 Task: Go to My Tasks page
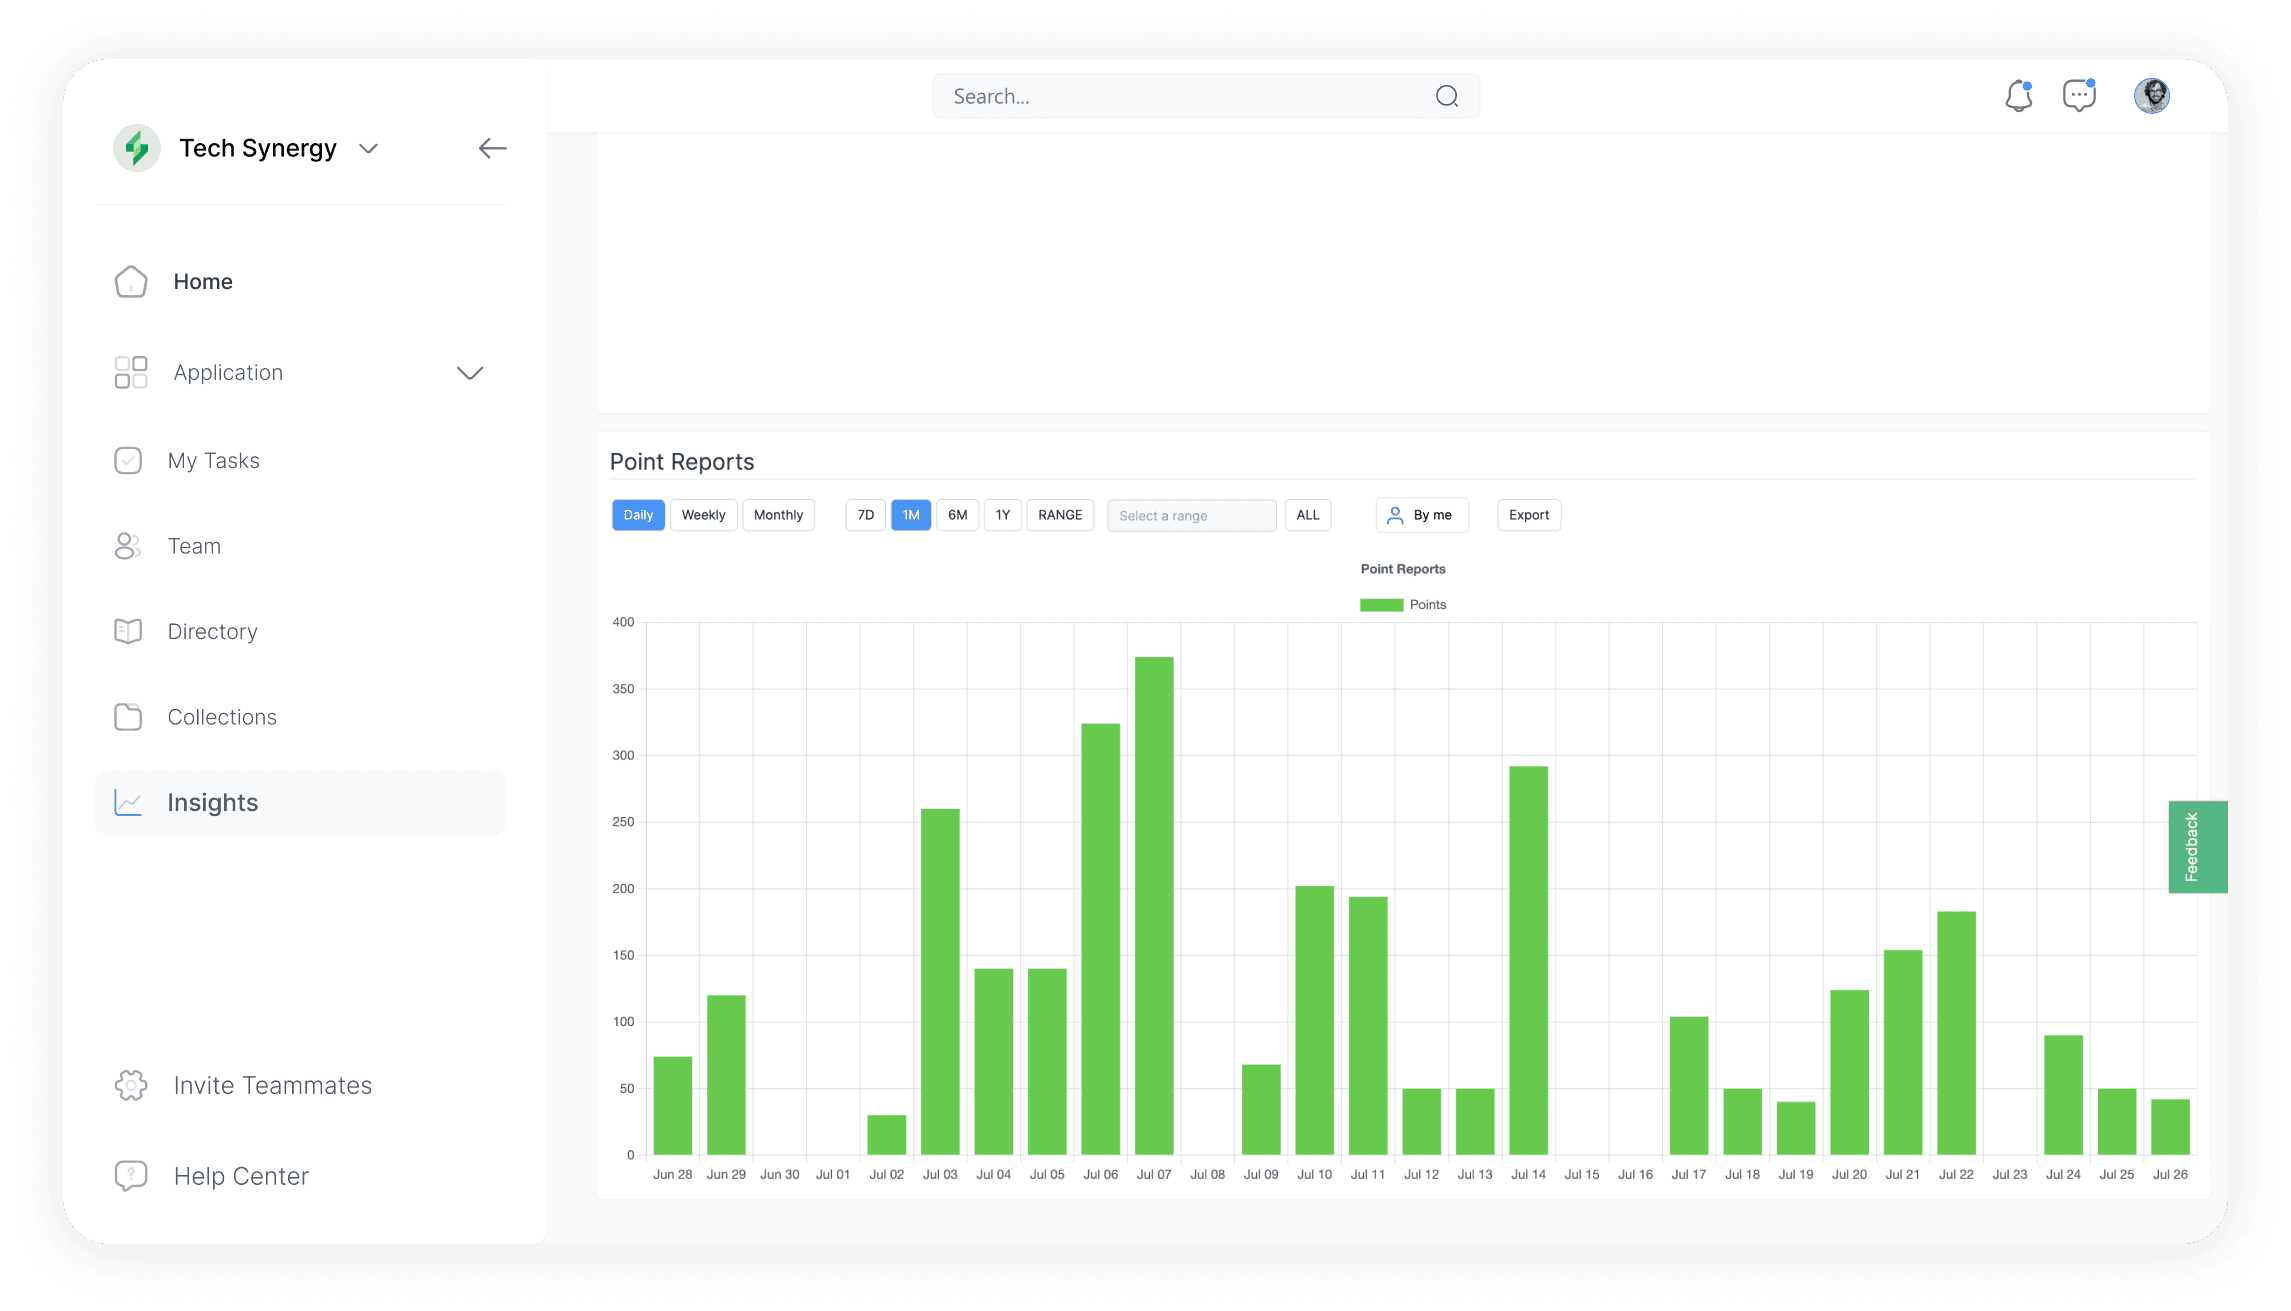click(x=213, y=461)
